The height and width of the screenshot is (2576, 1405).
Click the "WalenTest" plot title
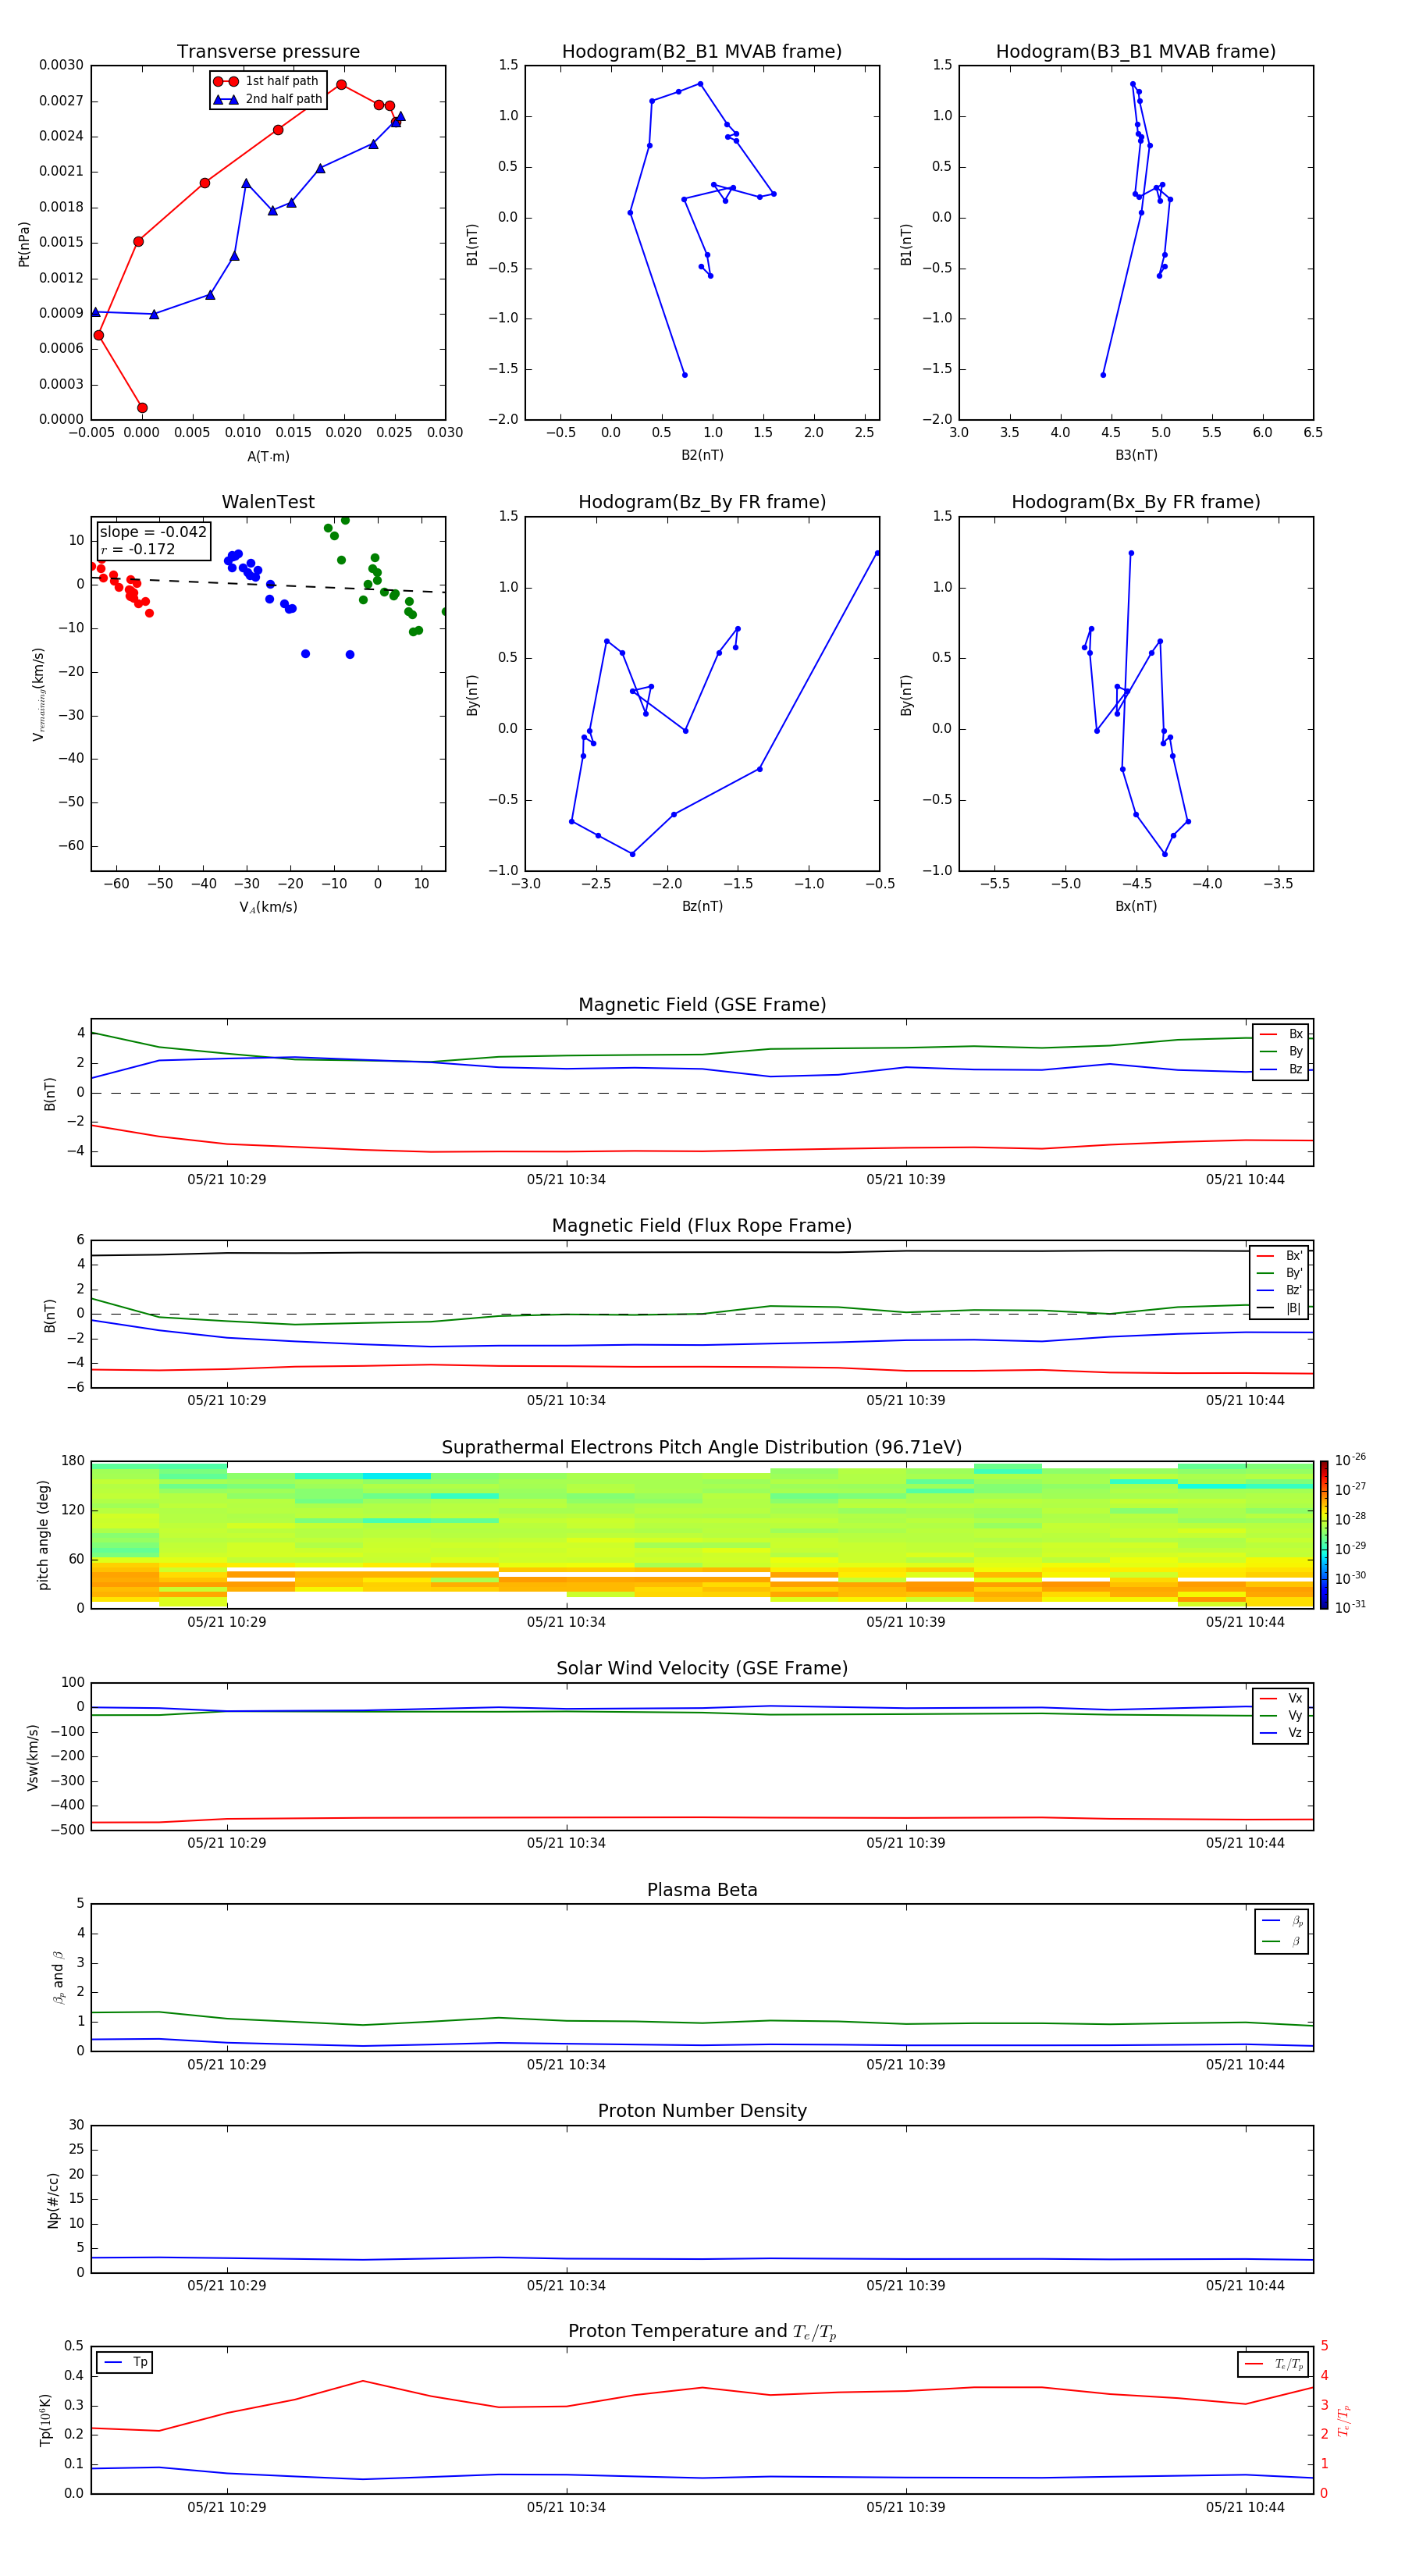tap(268, 502)
